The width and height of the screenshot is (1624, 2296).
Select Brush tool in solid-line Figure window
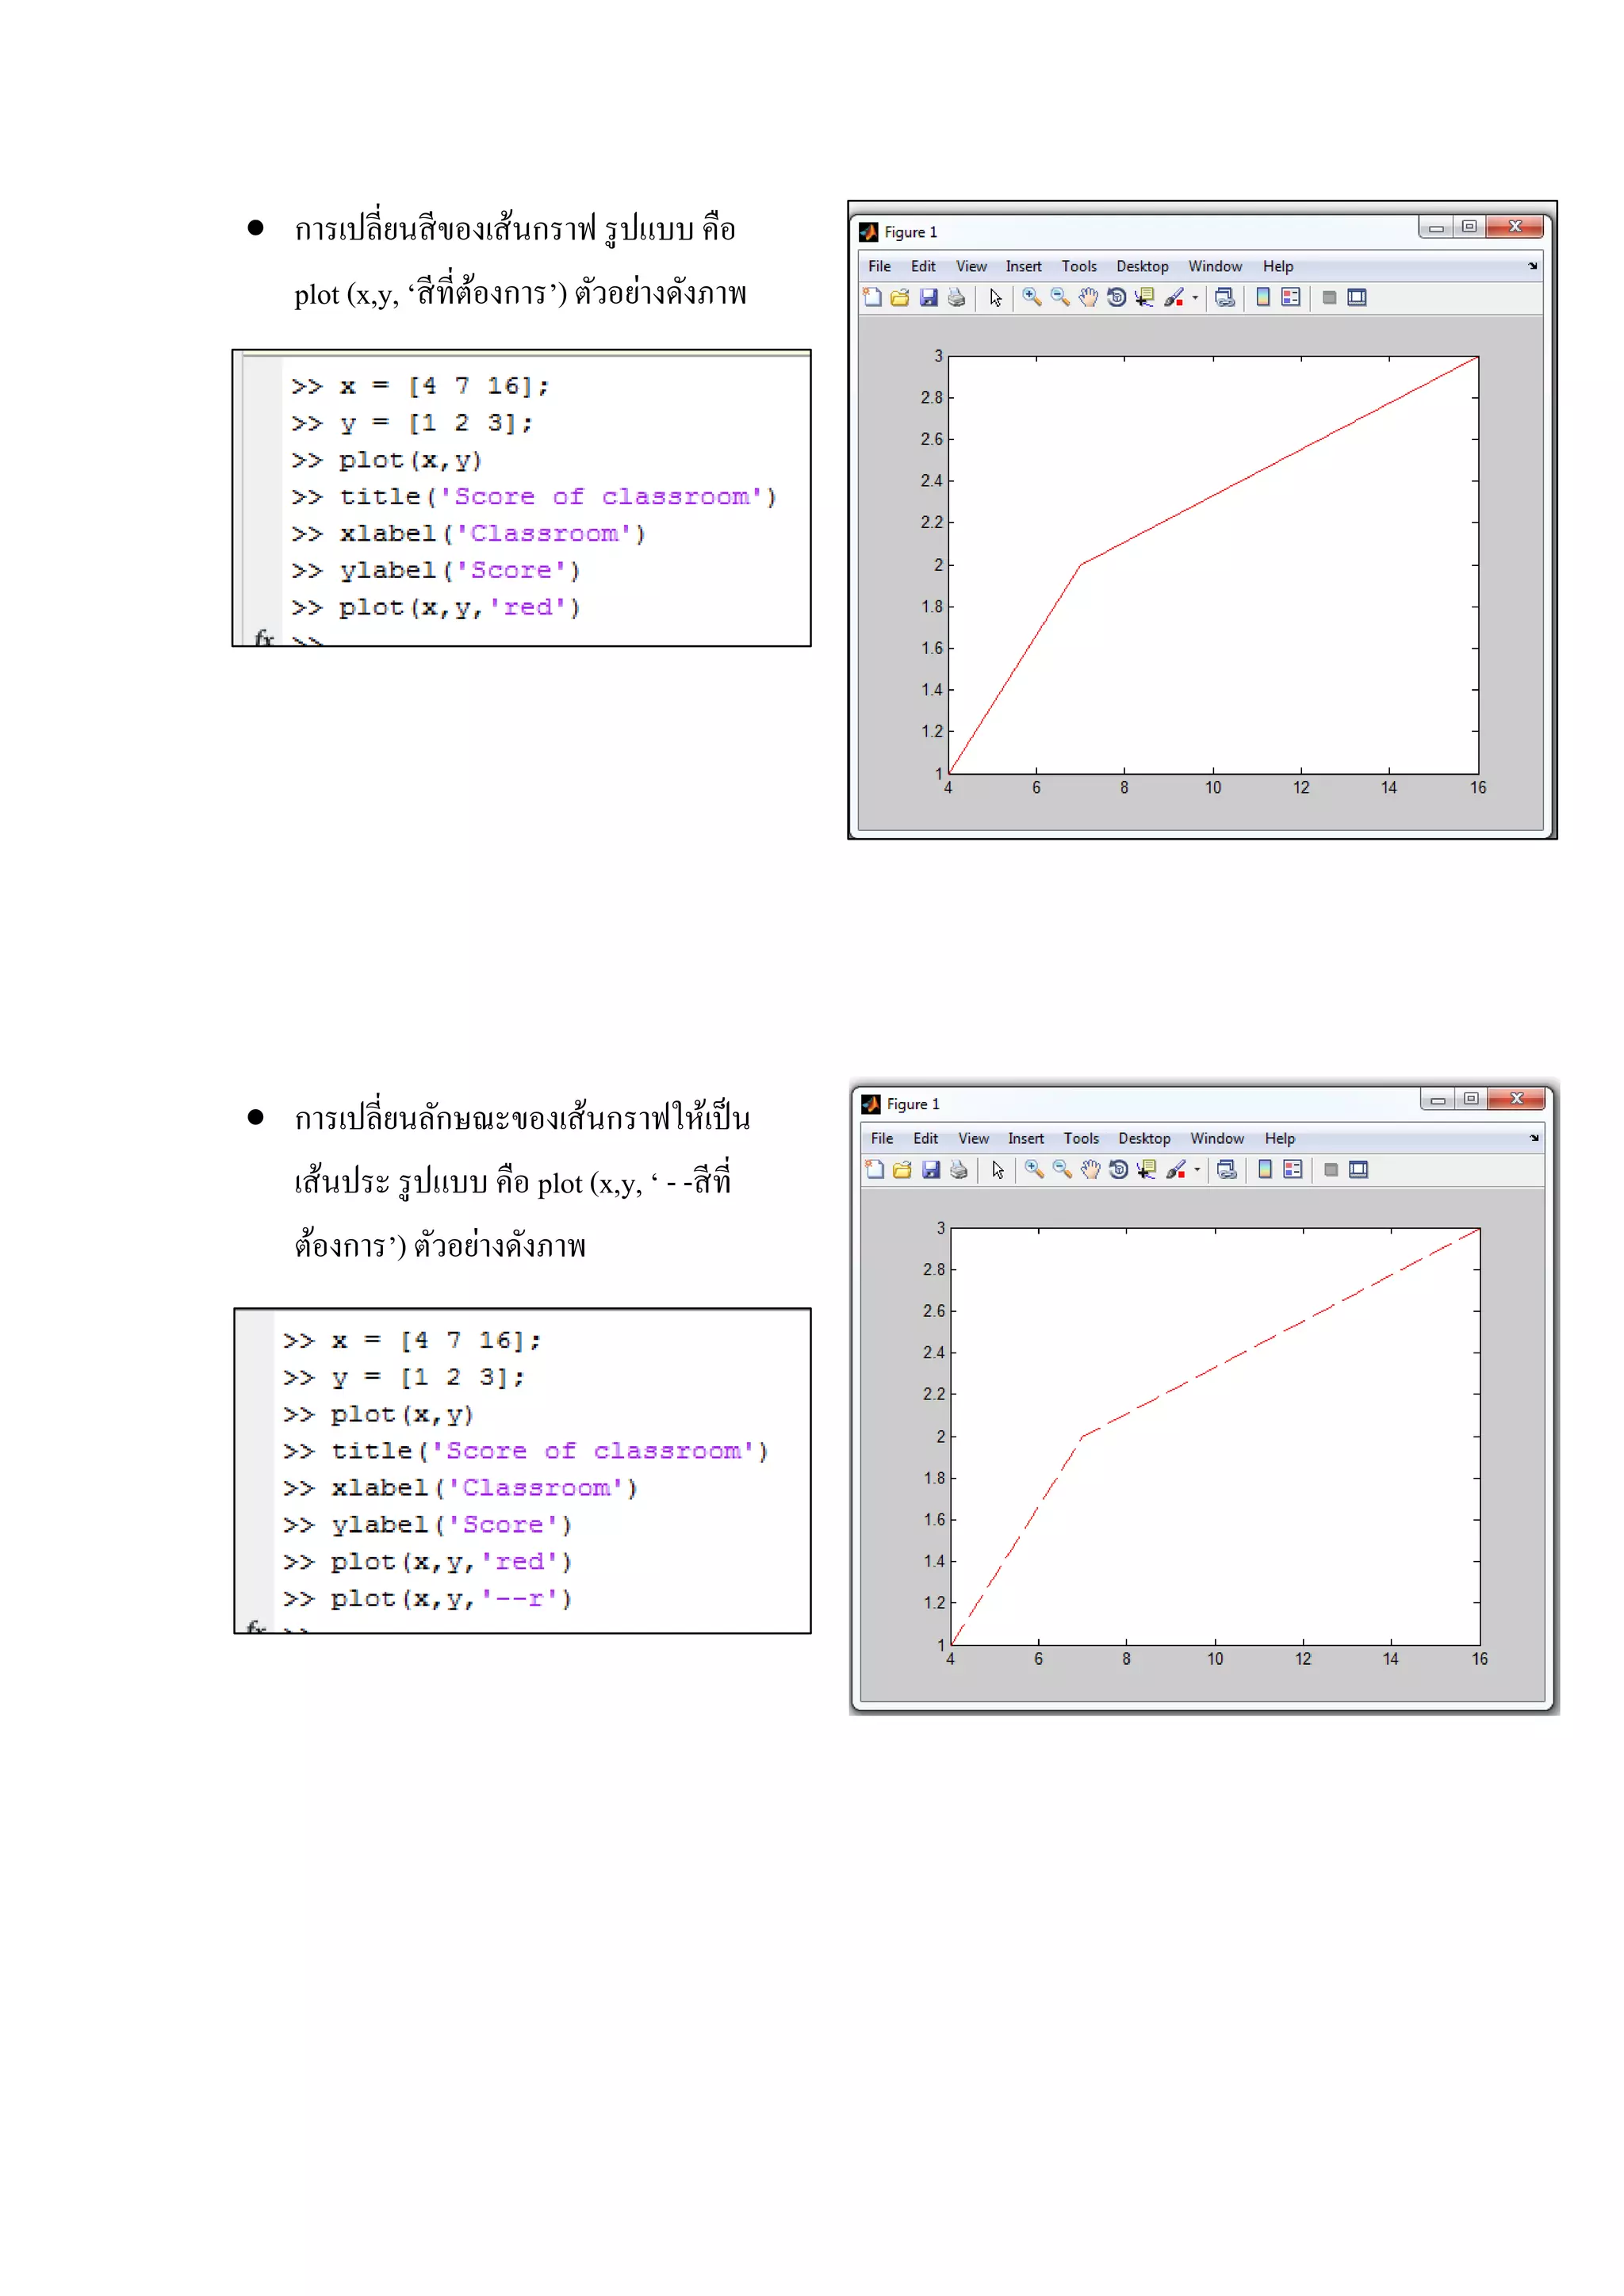coord(1173,297)
